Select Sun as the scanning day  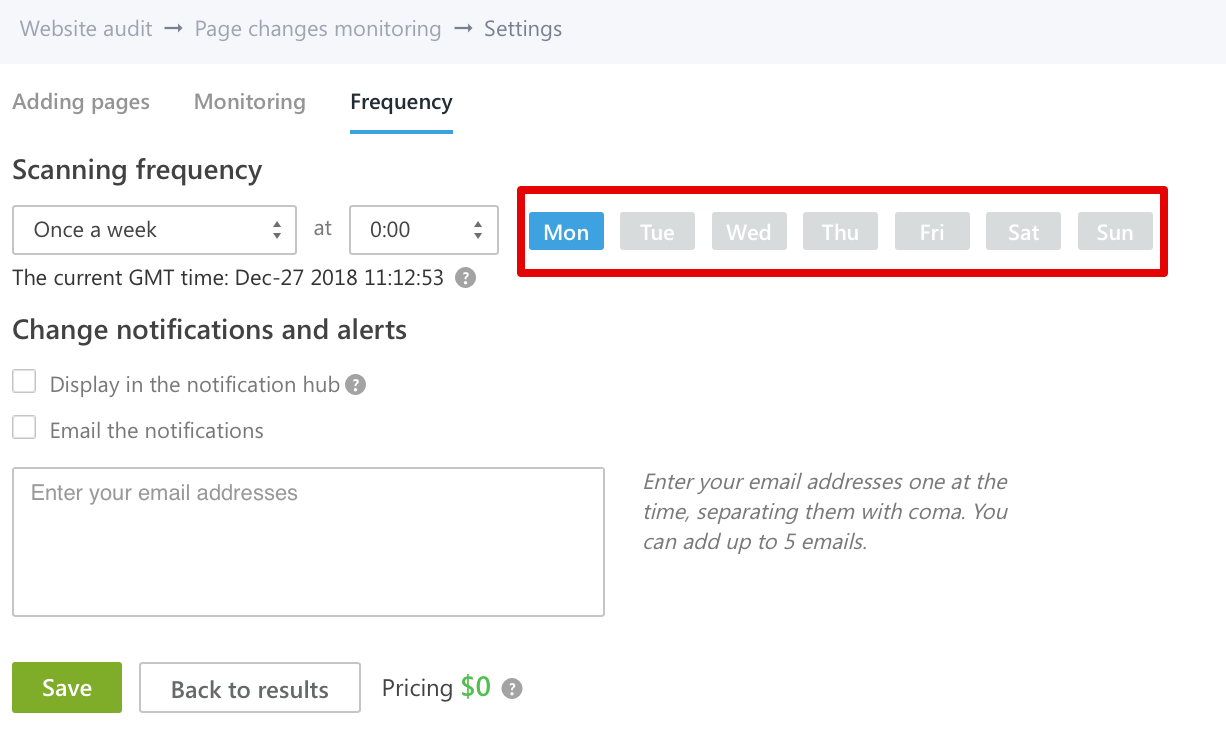click(x=1115, y=232)
